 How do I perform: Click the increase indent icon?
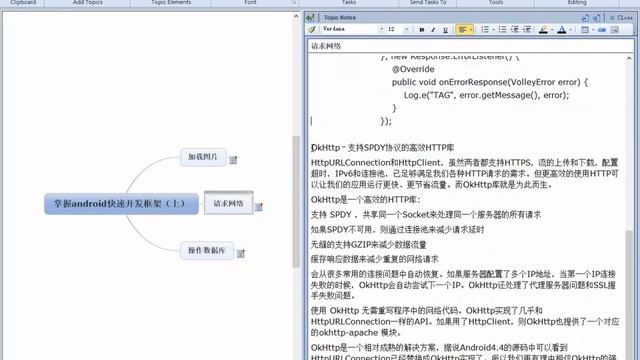point(527,29)
